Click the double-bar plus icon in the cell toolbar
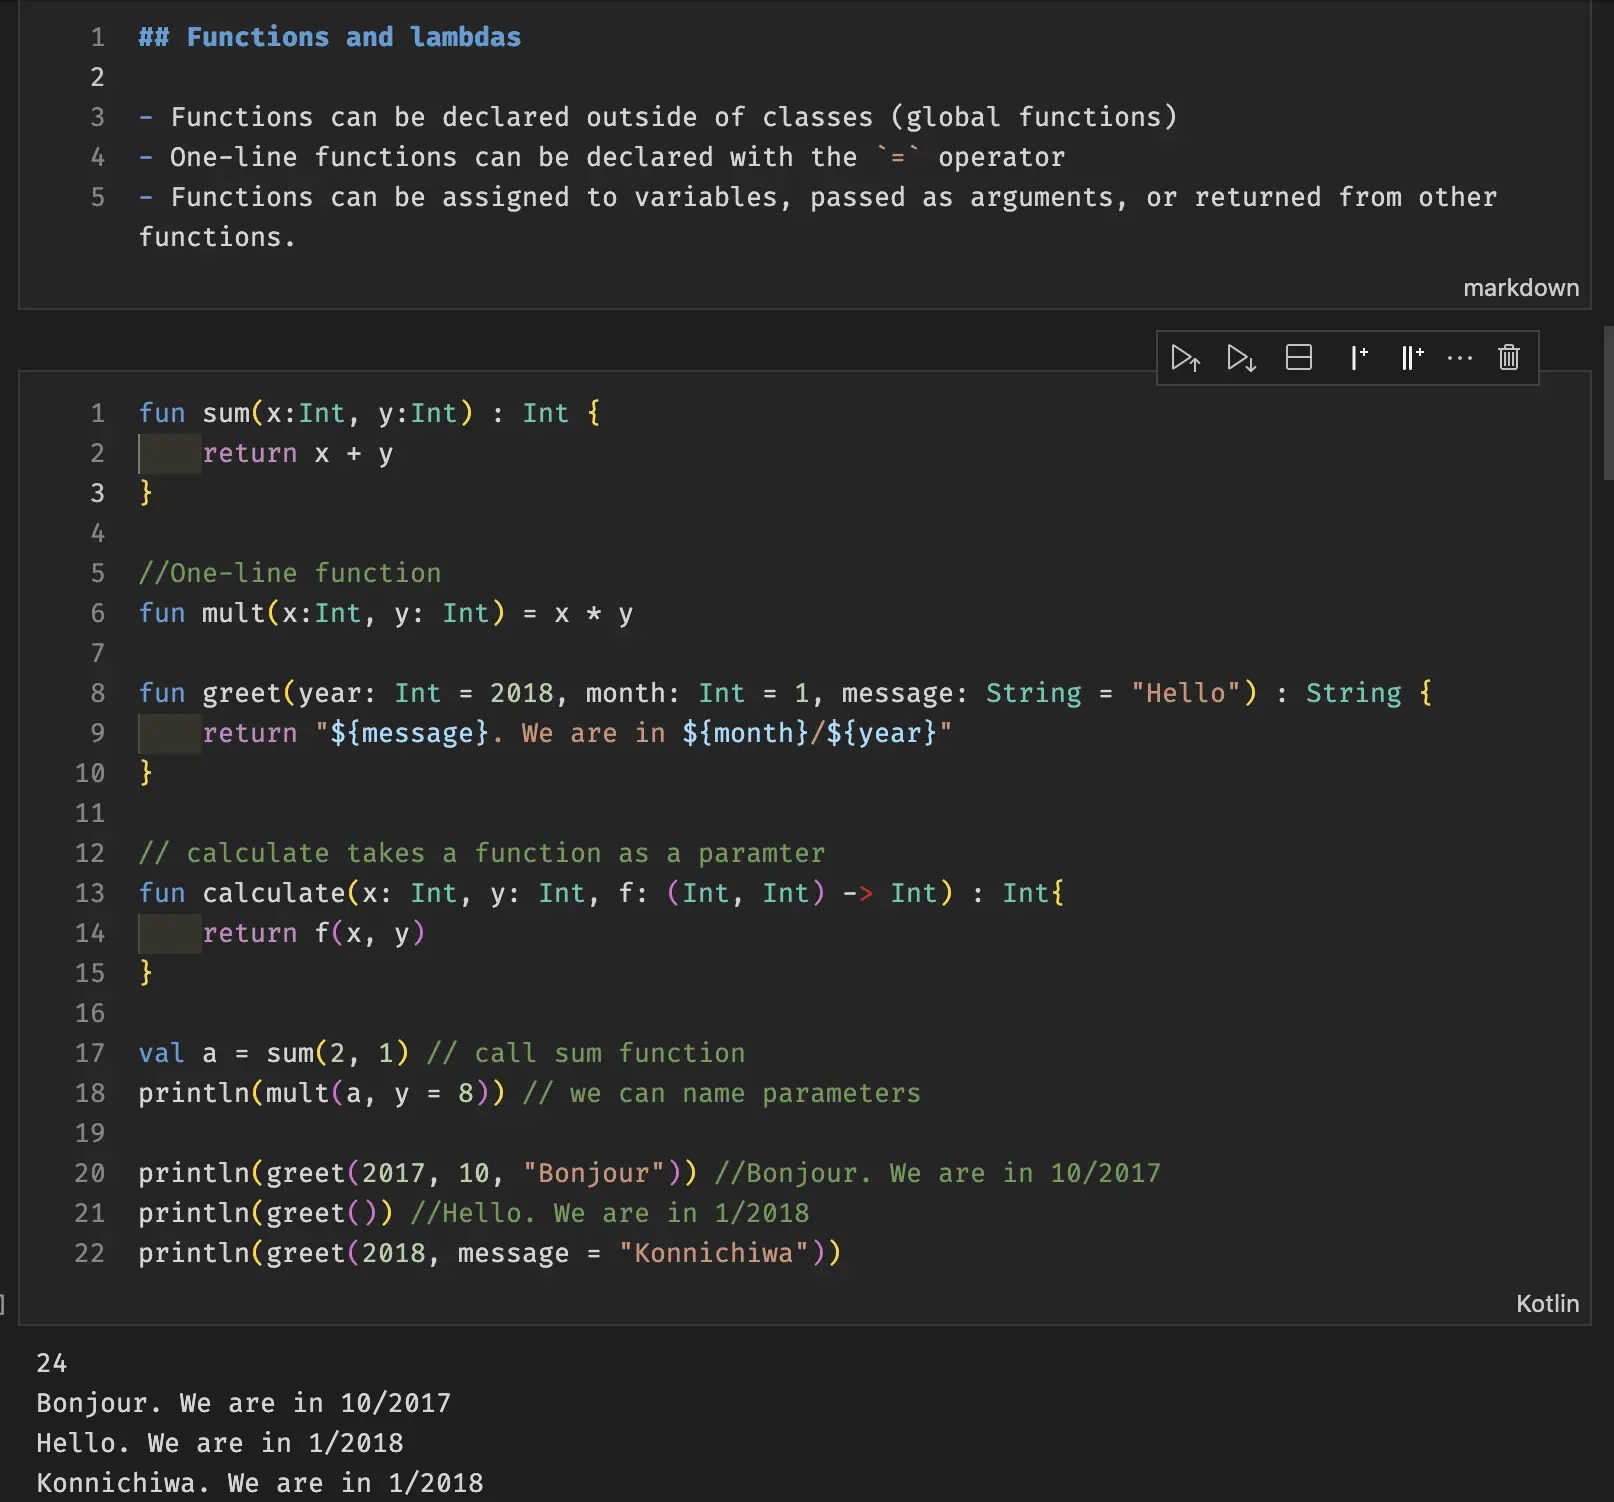 click(x=1411, y=358)
